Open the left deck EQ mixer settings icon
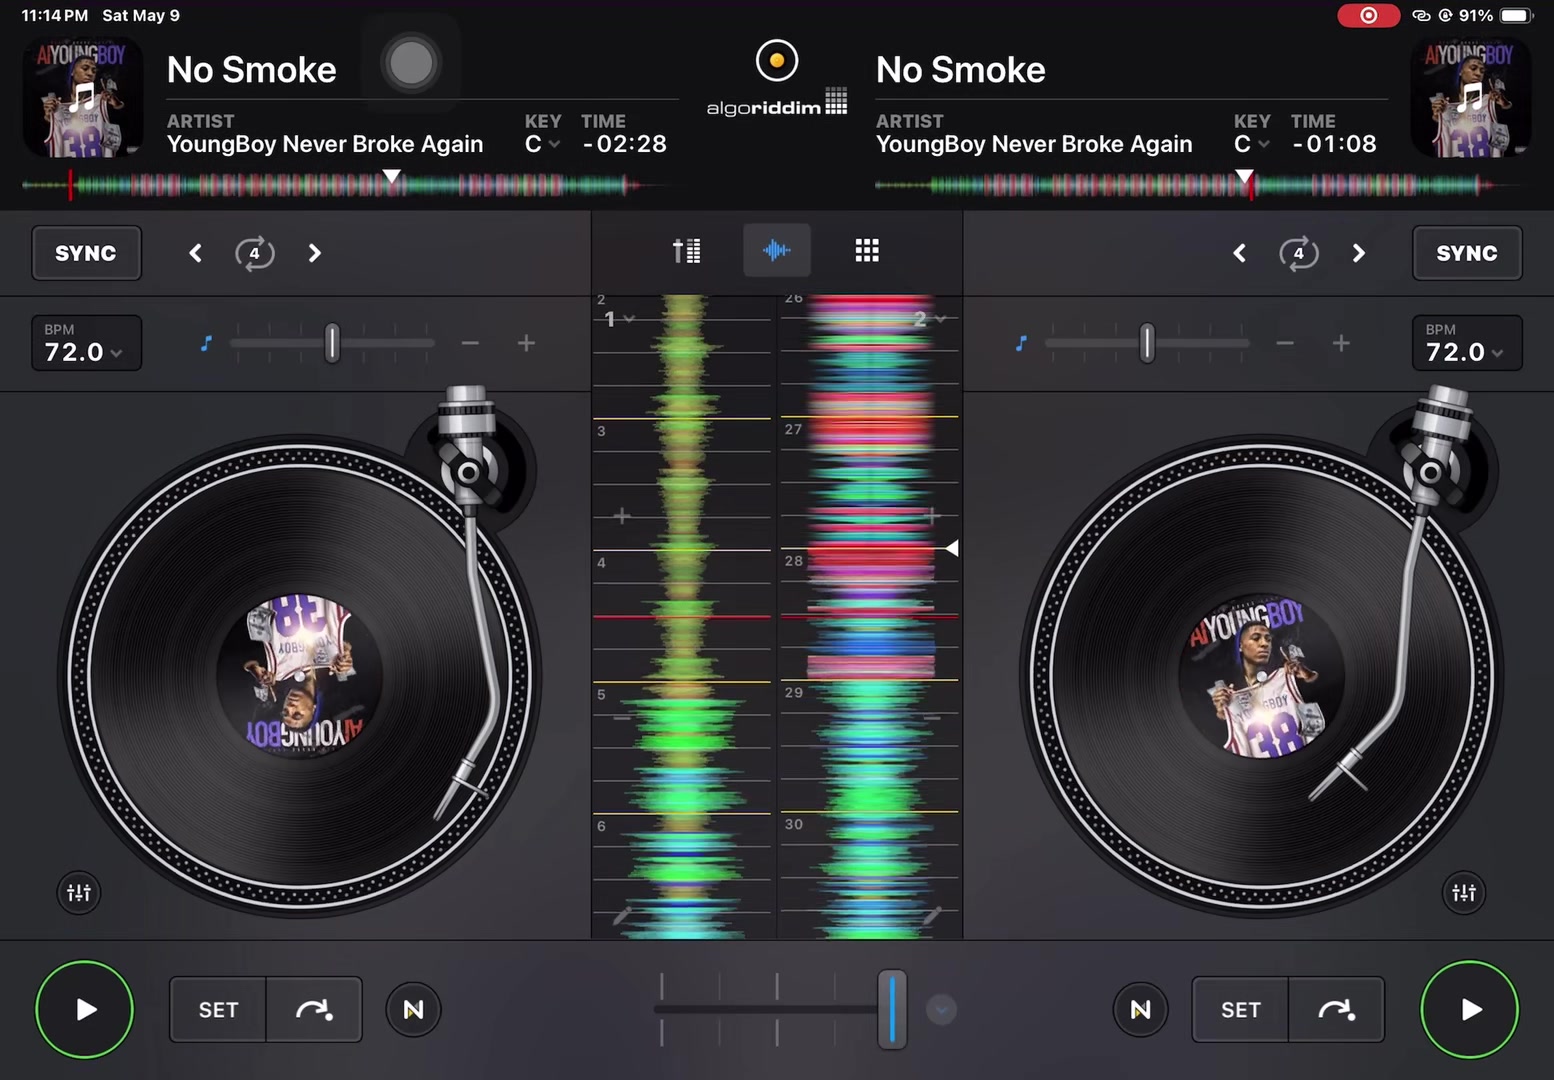The width and height of the screenshot is (1554, 1080). 79,892
